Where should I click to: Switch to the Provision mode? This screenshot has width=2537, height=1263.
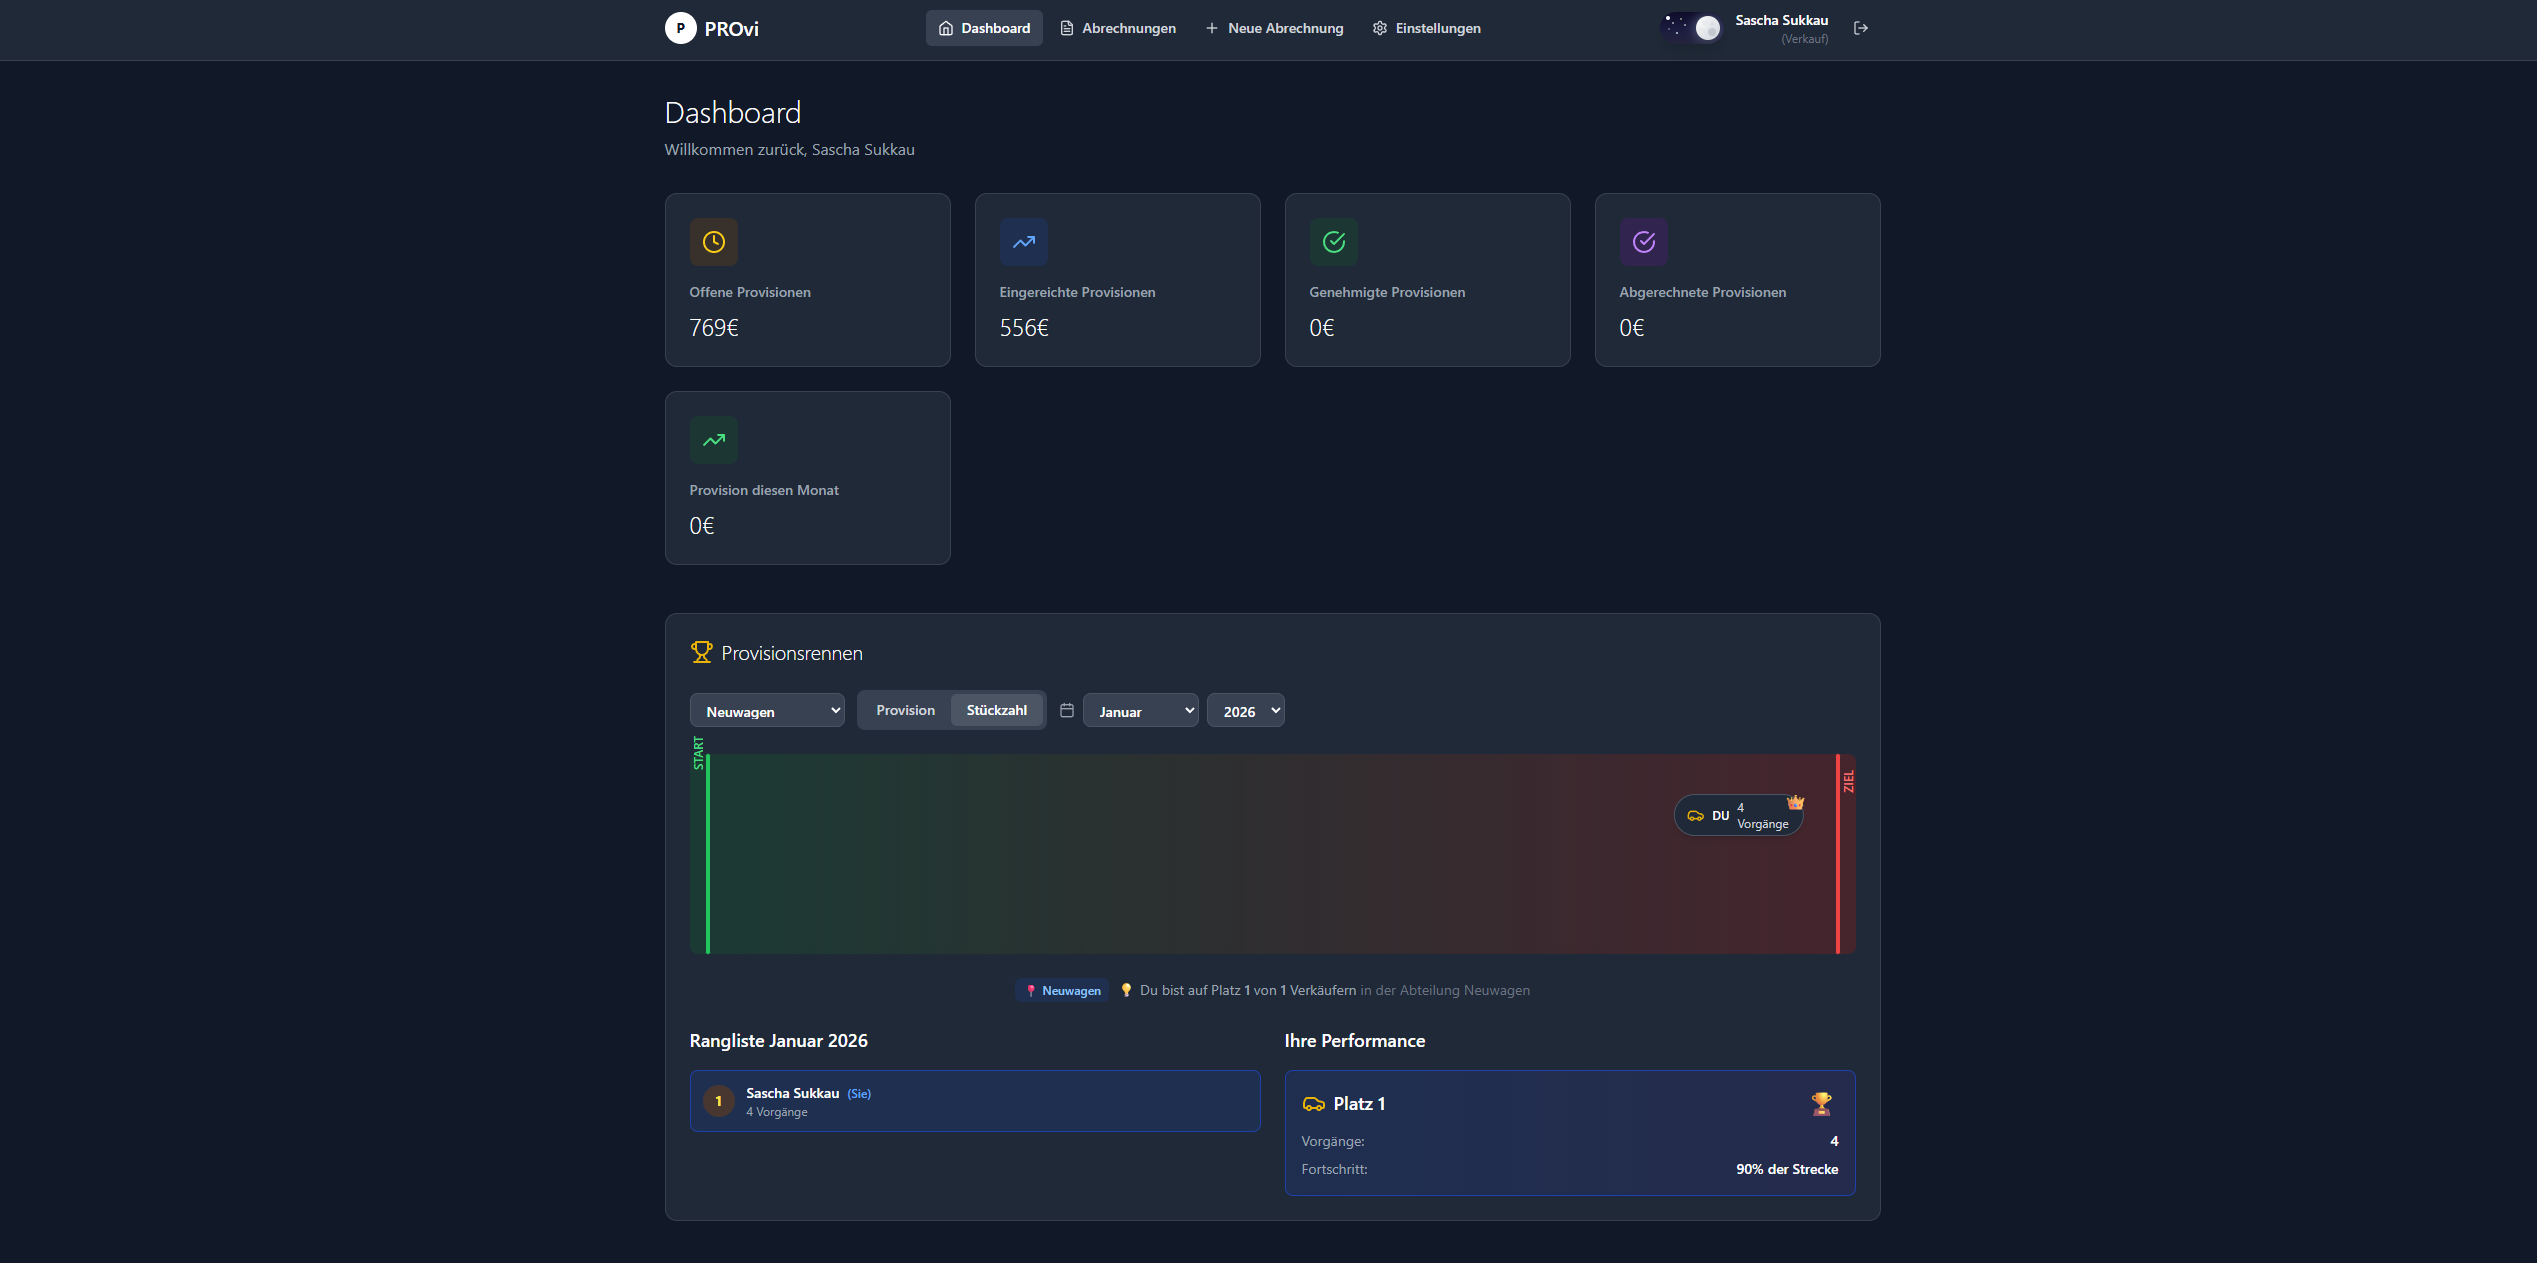(904, 710)
